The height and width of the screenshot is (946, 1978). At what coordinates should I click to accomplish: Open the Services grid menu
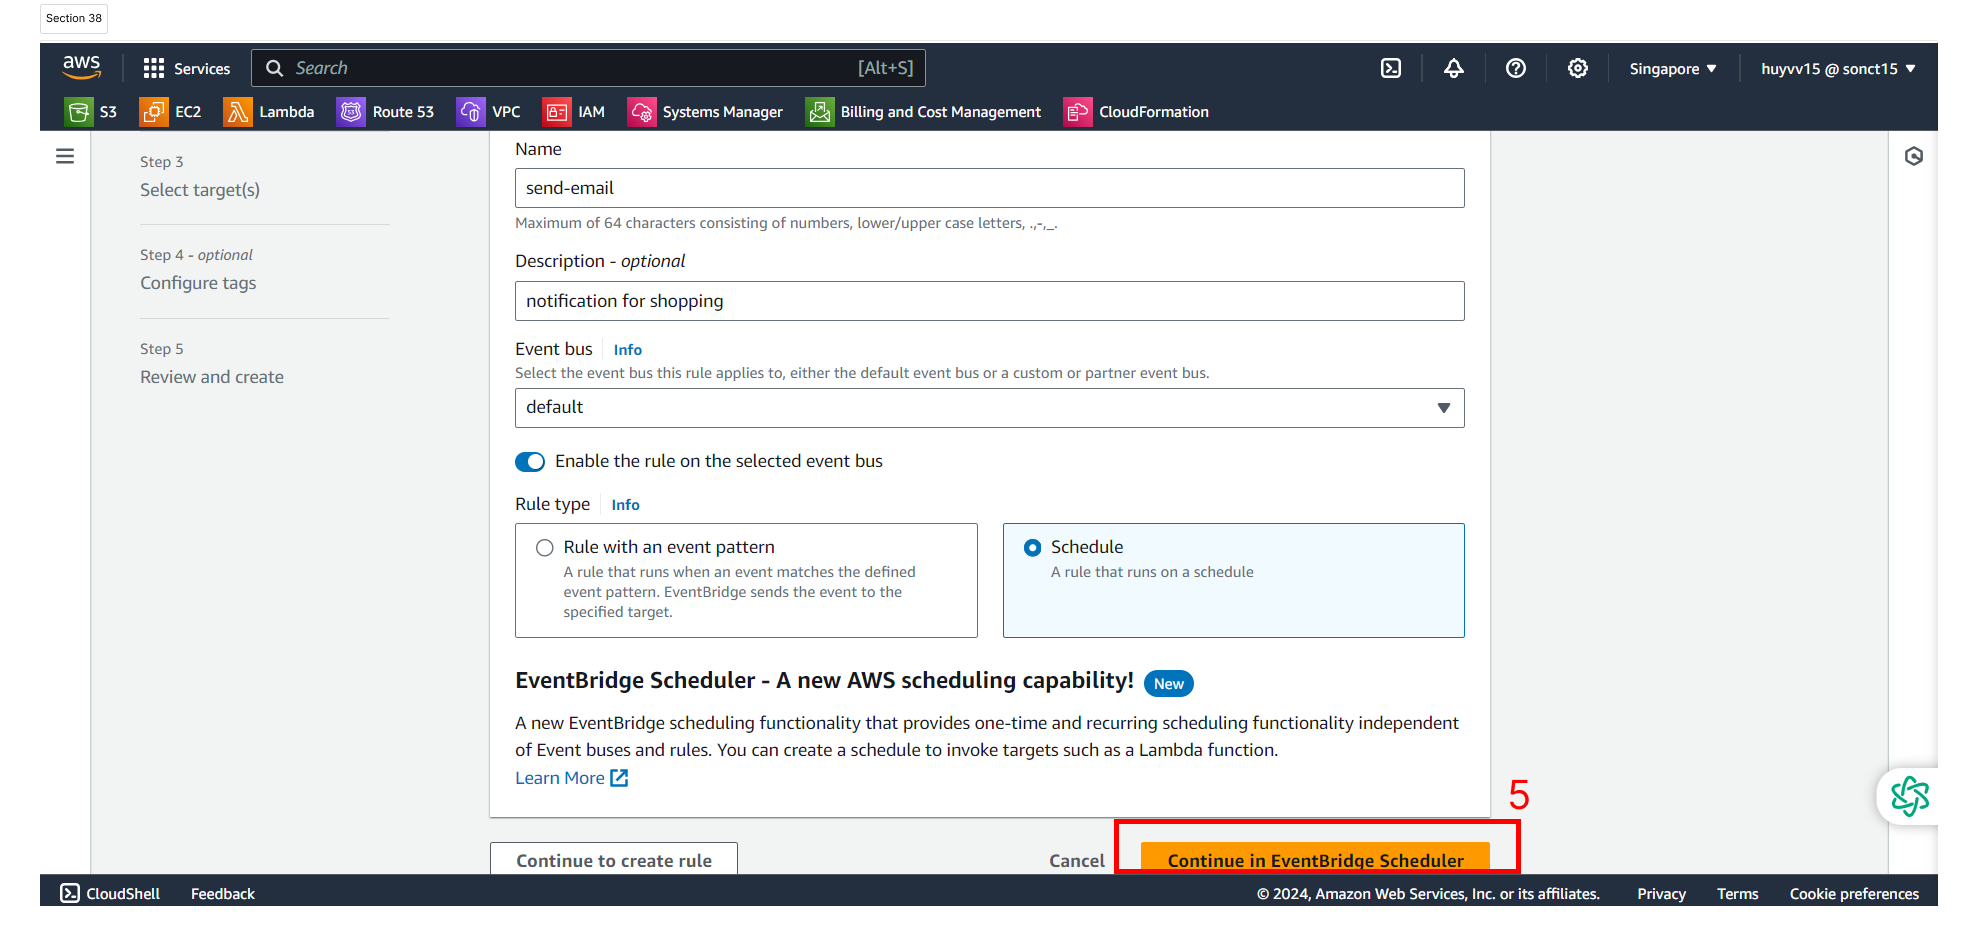point(153,68)
